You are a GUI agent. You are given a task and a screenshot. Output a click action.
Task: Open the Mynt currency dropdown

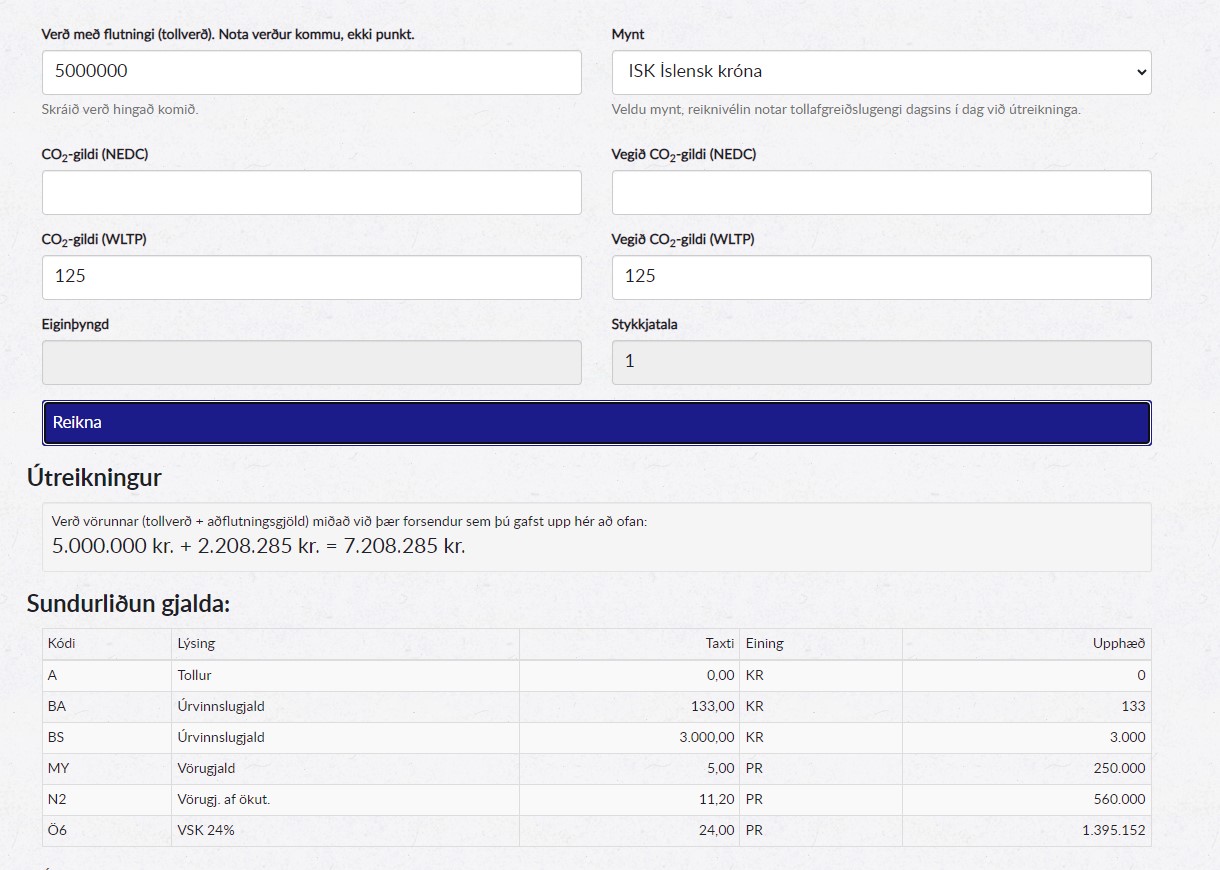pos(881,72)
